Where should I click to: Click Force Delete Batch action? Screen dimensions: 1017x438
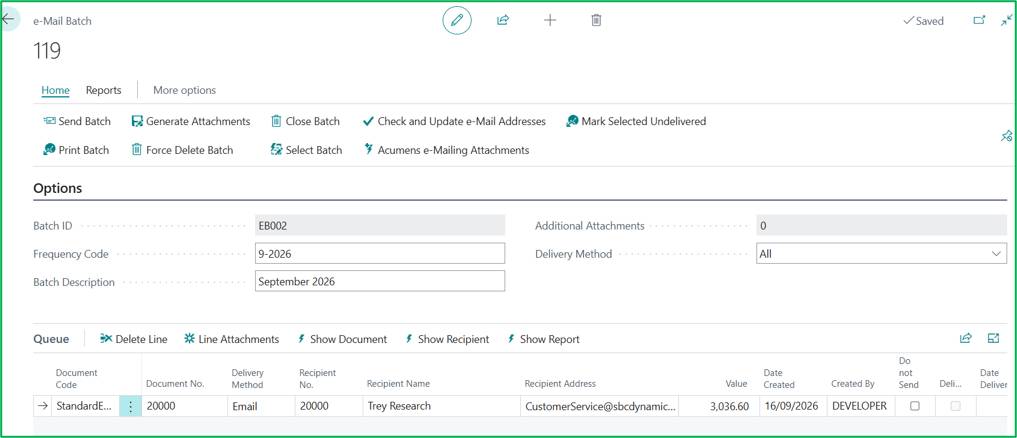click(x=182, y=150)
